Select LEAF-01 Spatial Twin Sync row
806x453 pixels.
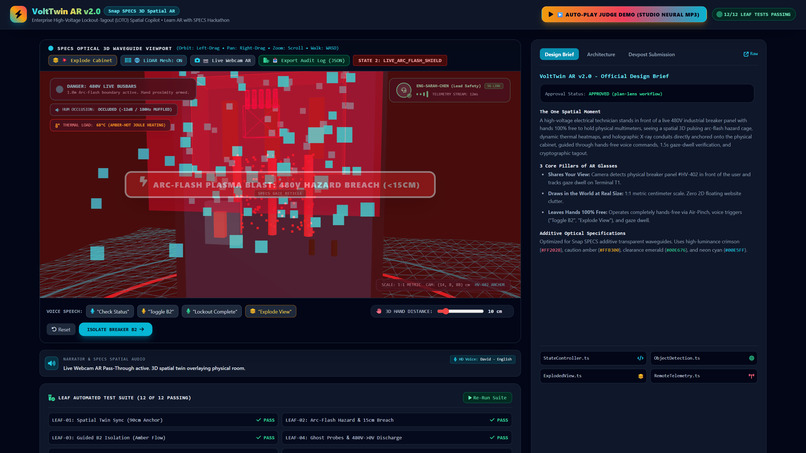(163, 420)
